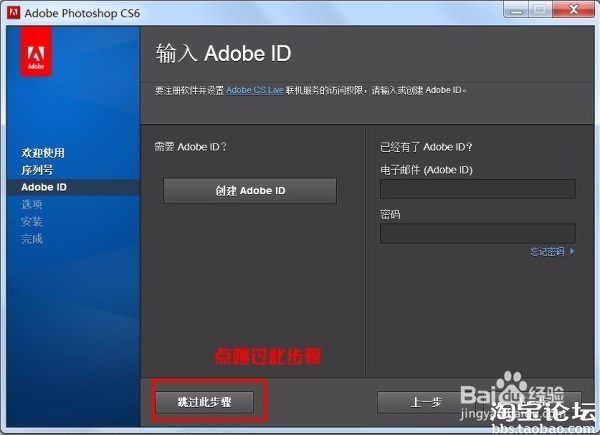Select the 选项 step in sidebar
Screen dimensions: 600x435
pos(32,204)
